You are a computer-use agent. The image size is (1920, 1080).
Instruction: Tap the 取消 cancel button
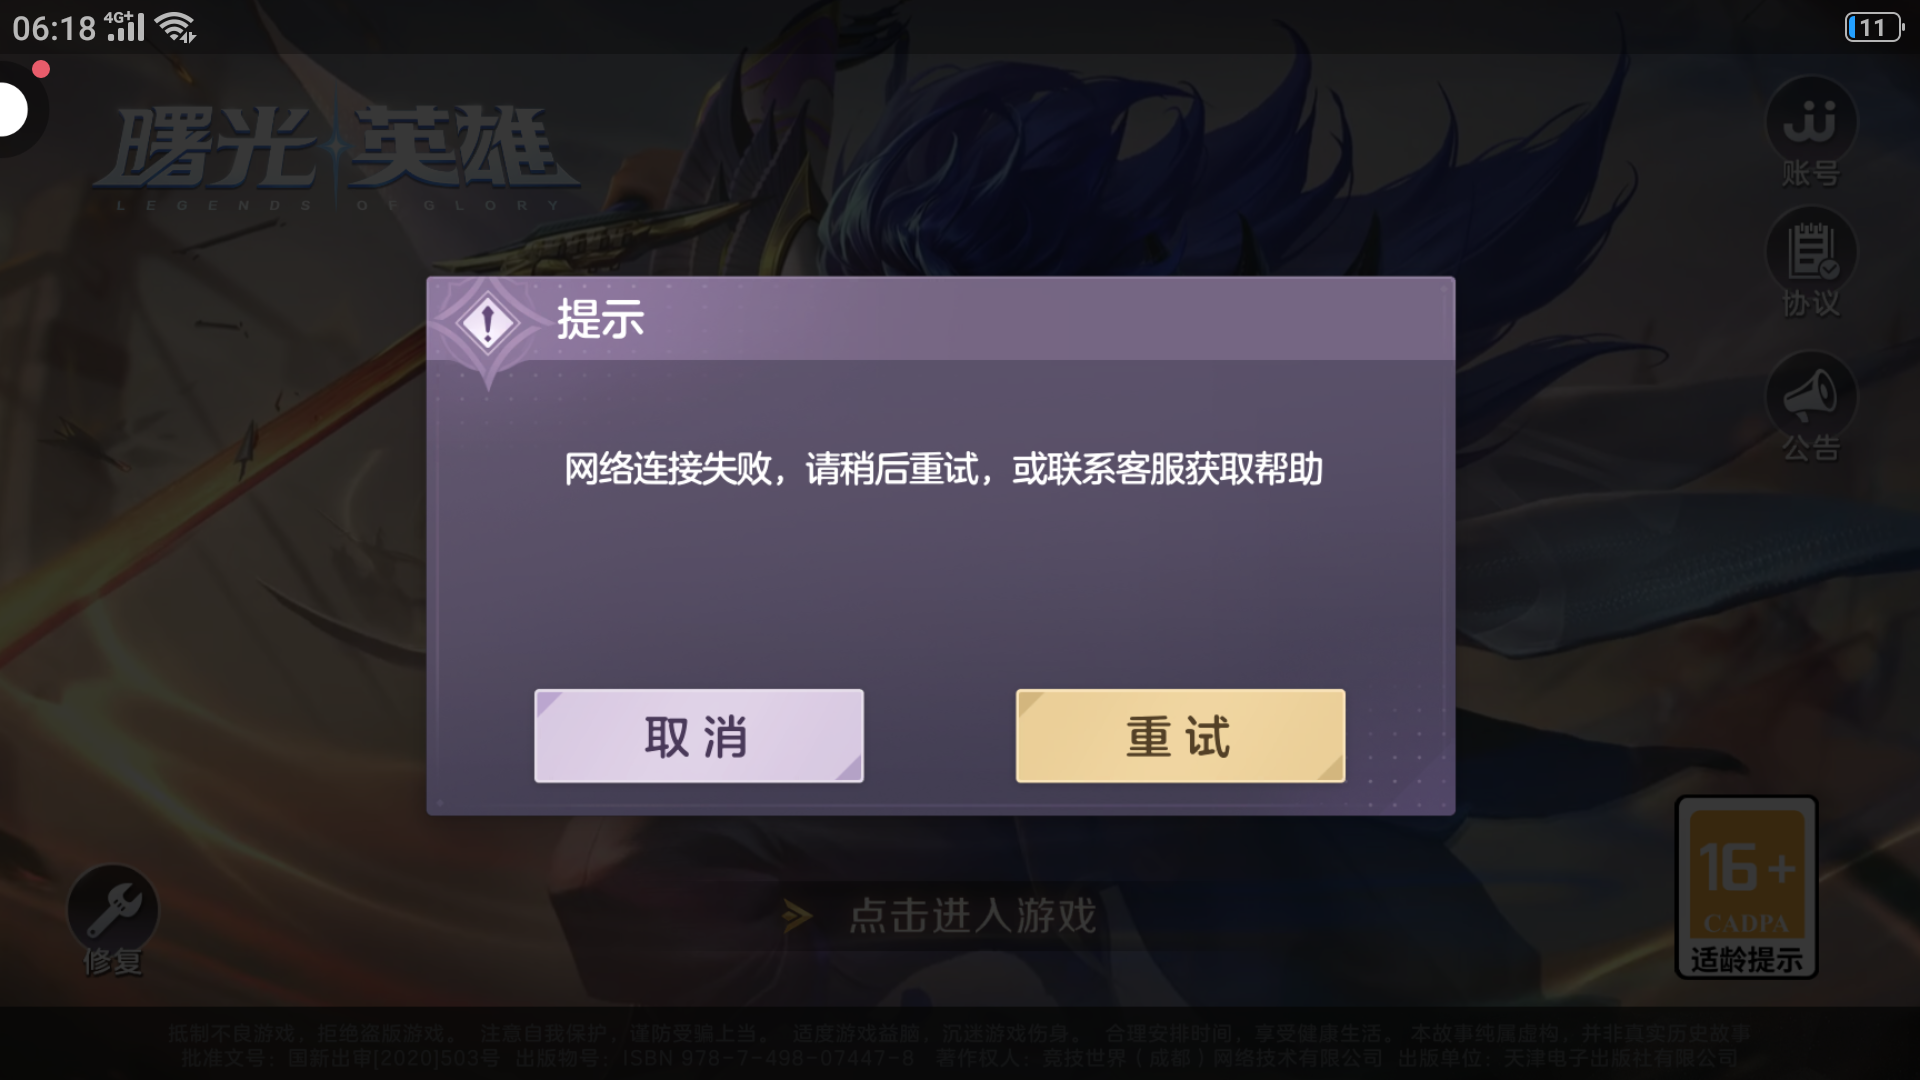[x=698, y=736]
